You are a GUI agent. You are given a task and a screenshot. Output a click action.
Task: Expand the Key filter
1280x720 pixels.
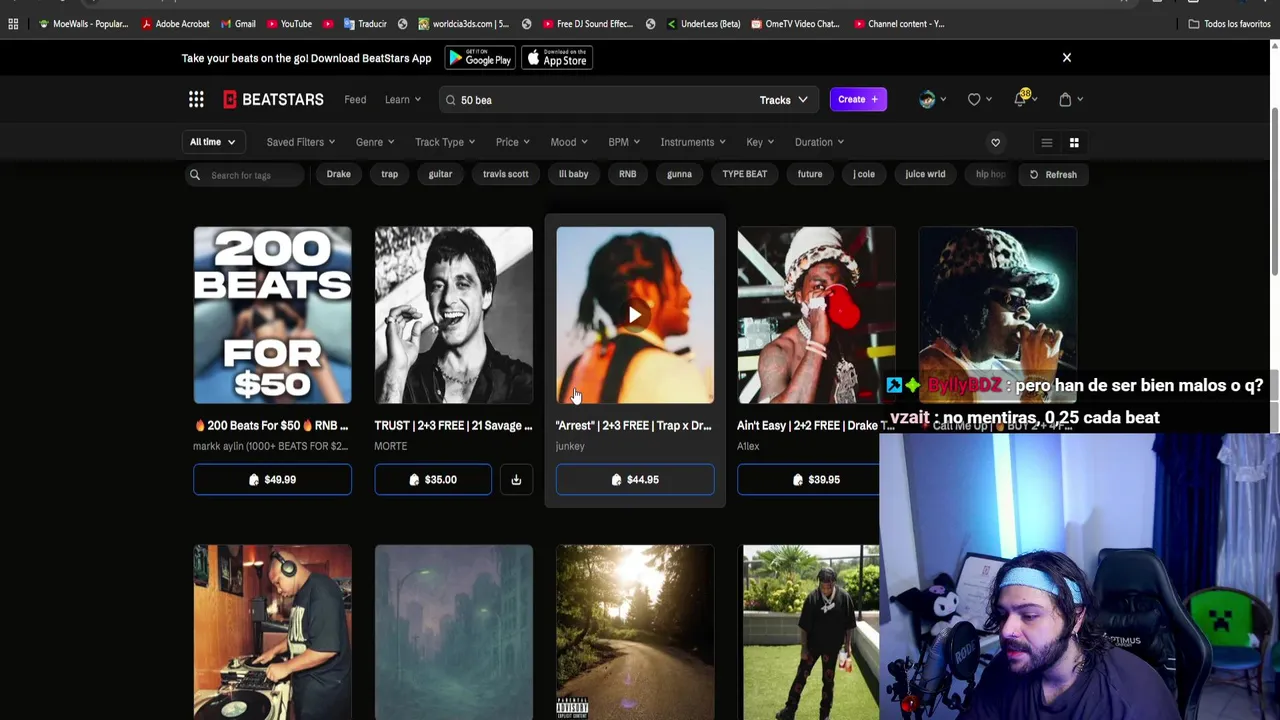[x=759, y=142]
